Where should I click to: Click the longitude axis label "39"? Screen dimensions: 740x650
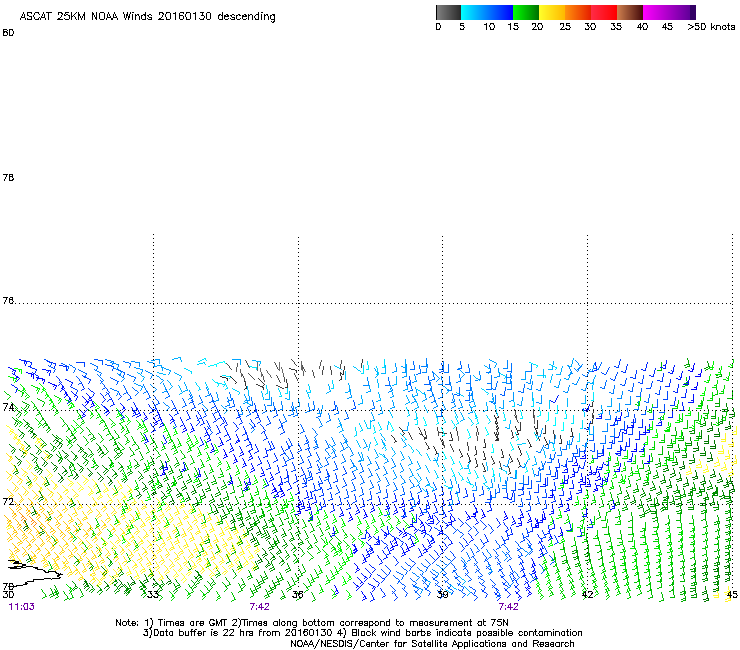click(442, 595)
